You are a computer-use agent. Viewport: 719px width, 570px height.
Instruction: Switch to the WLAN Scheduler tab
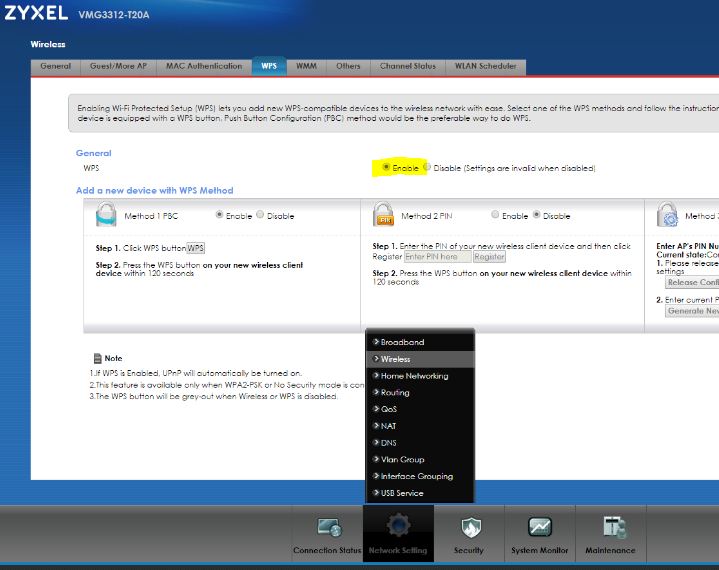click(x=485, y=67)
